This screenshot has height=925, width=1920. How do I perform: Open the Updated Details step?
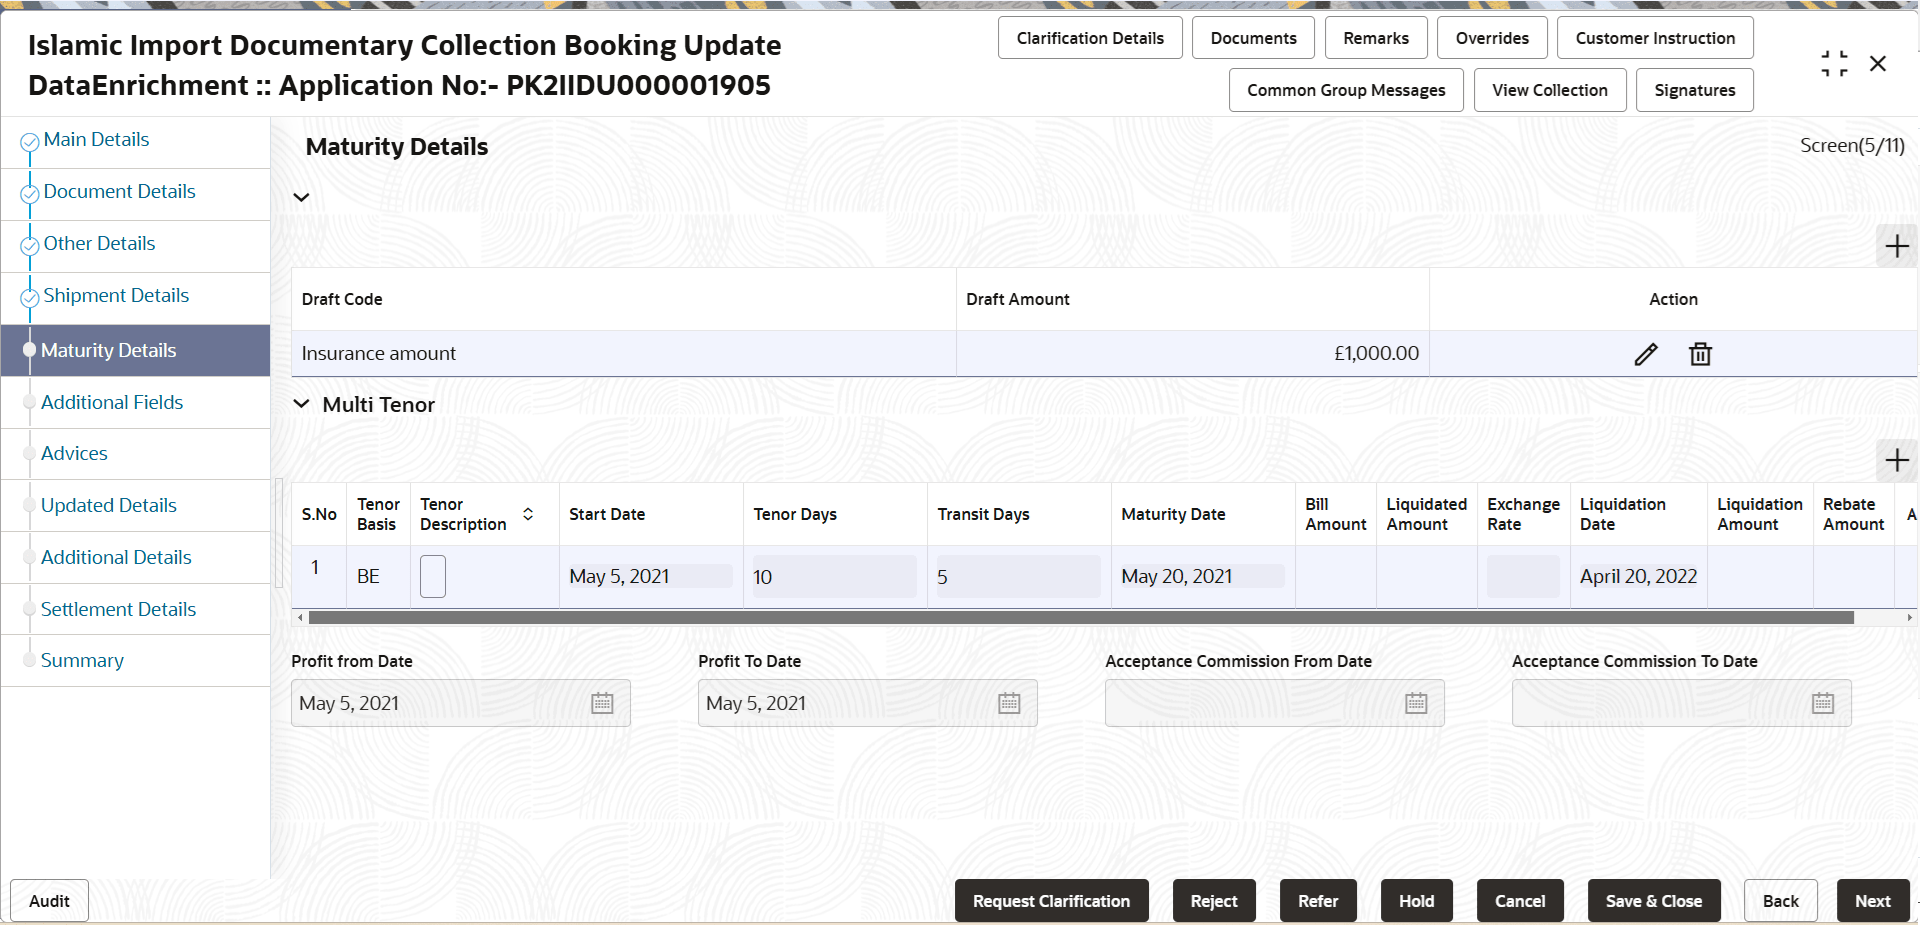click(x=109, y=506)
